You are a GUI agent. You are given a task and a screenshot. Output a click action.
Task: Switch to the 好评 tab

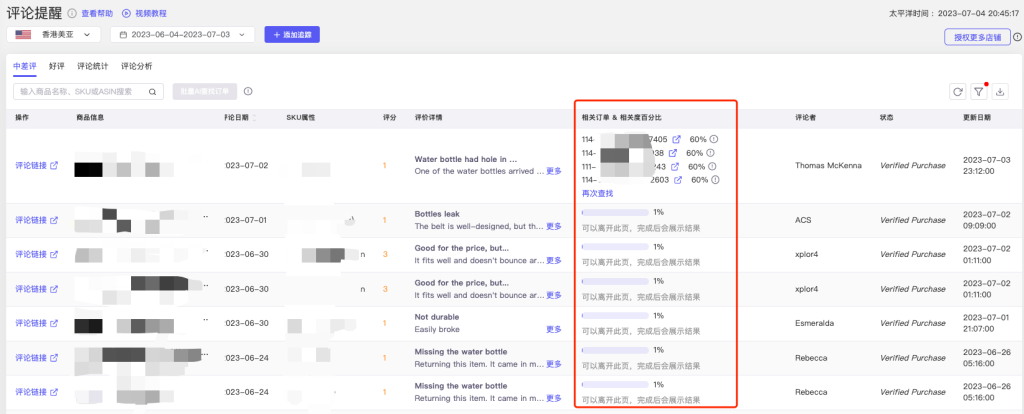pyautogui.click(x=56, y=66)
